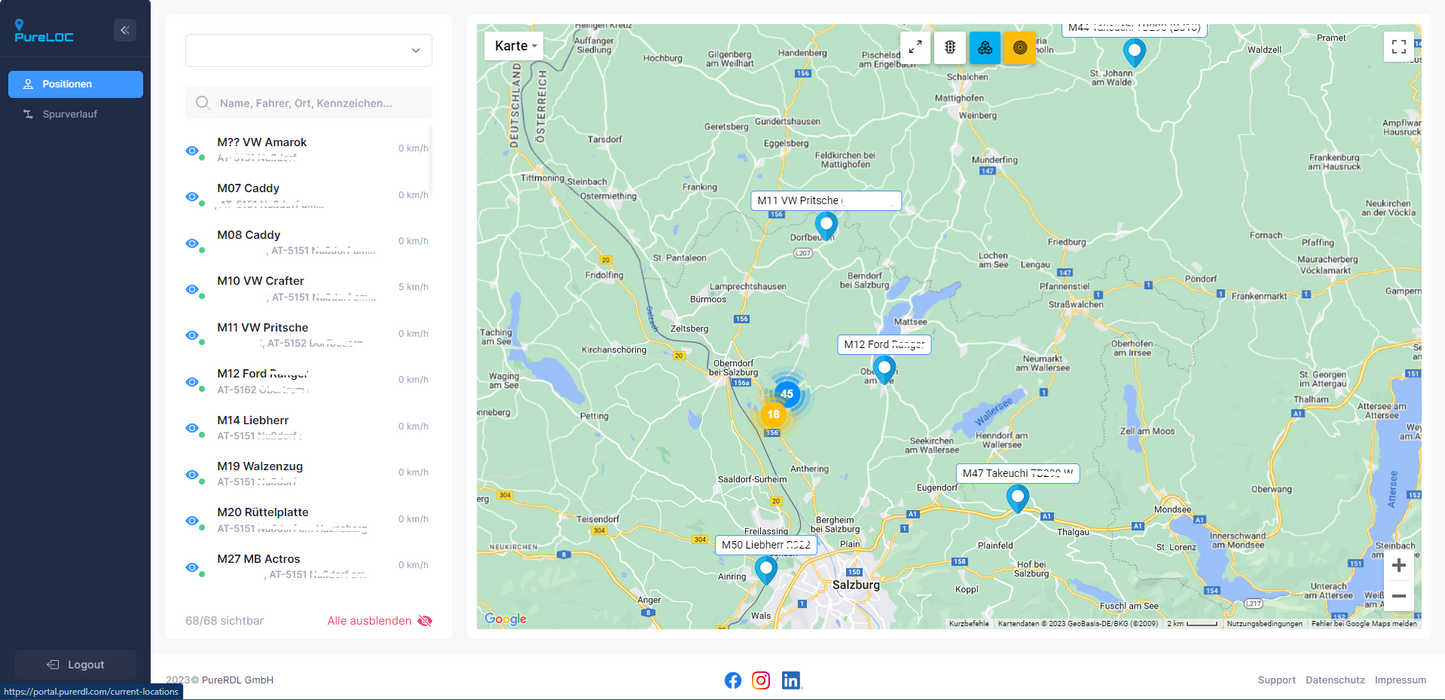
Task: Select Positionen in the sidebar
Action: pos(75,84)
